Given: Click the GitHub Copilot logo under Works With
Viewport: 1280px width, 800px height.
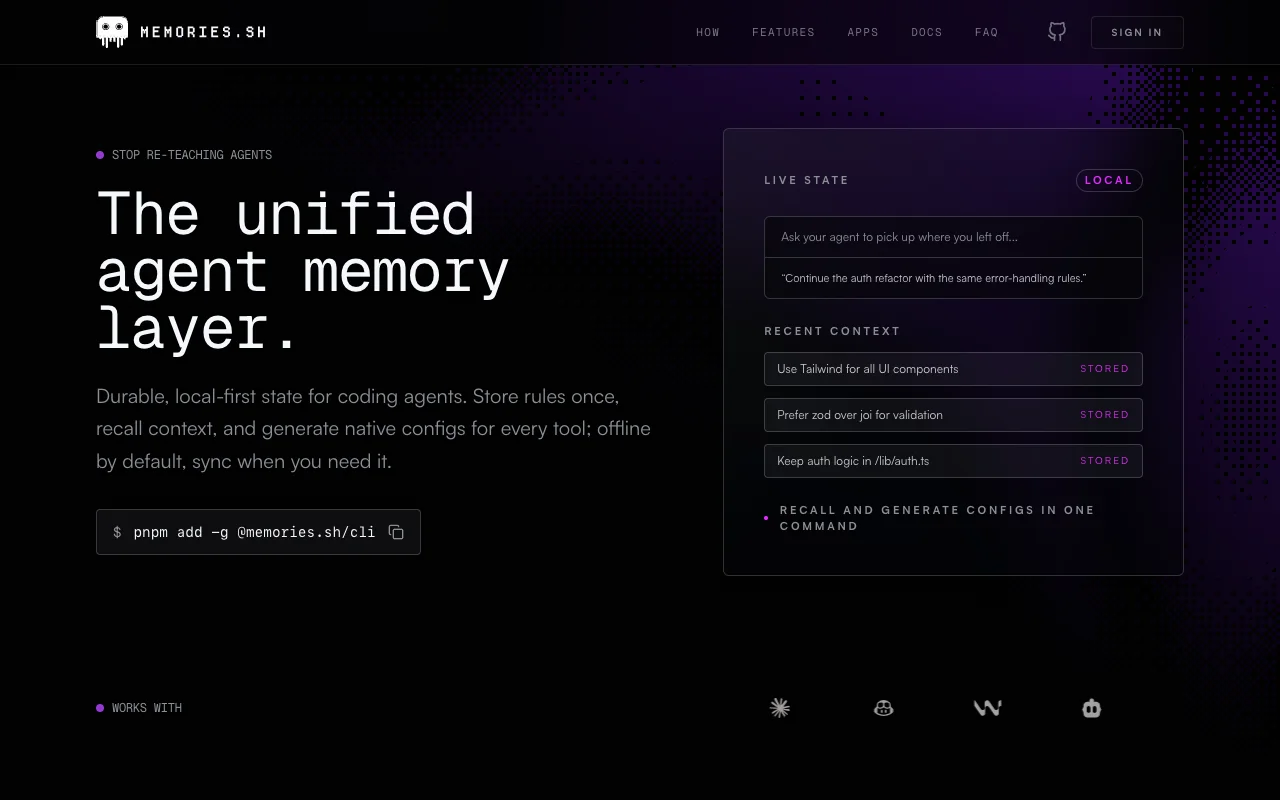Looking at the screenshot, I should [883, 707].
